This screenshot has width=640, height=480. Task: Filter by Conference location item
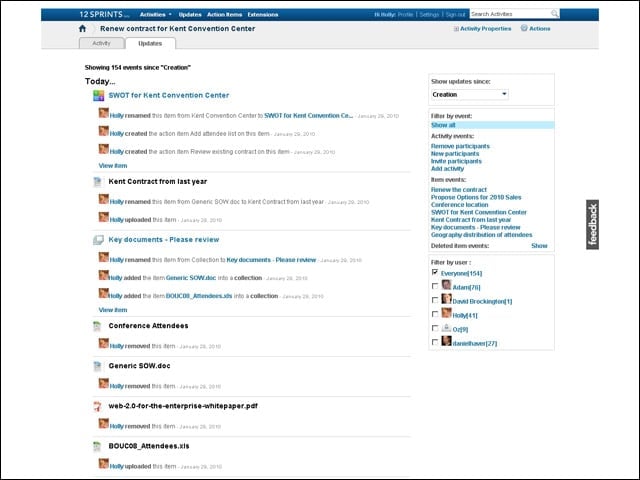(x=460, y=204)
